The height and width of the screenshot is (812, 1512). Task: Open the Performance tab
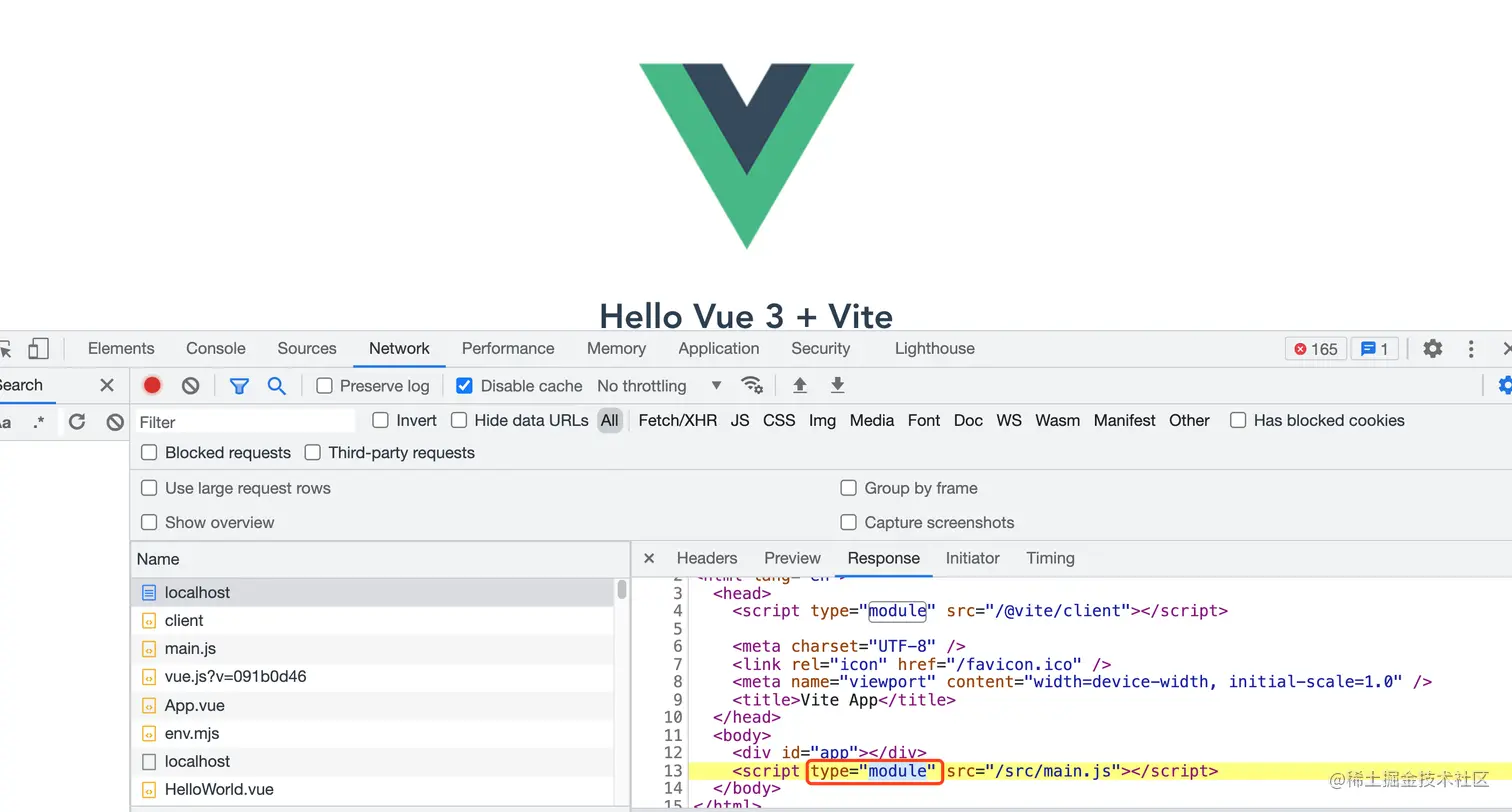(x=508, y=348)
